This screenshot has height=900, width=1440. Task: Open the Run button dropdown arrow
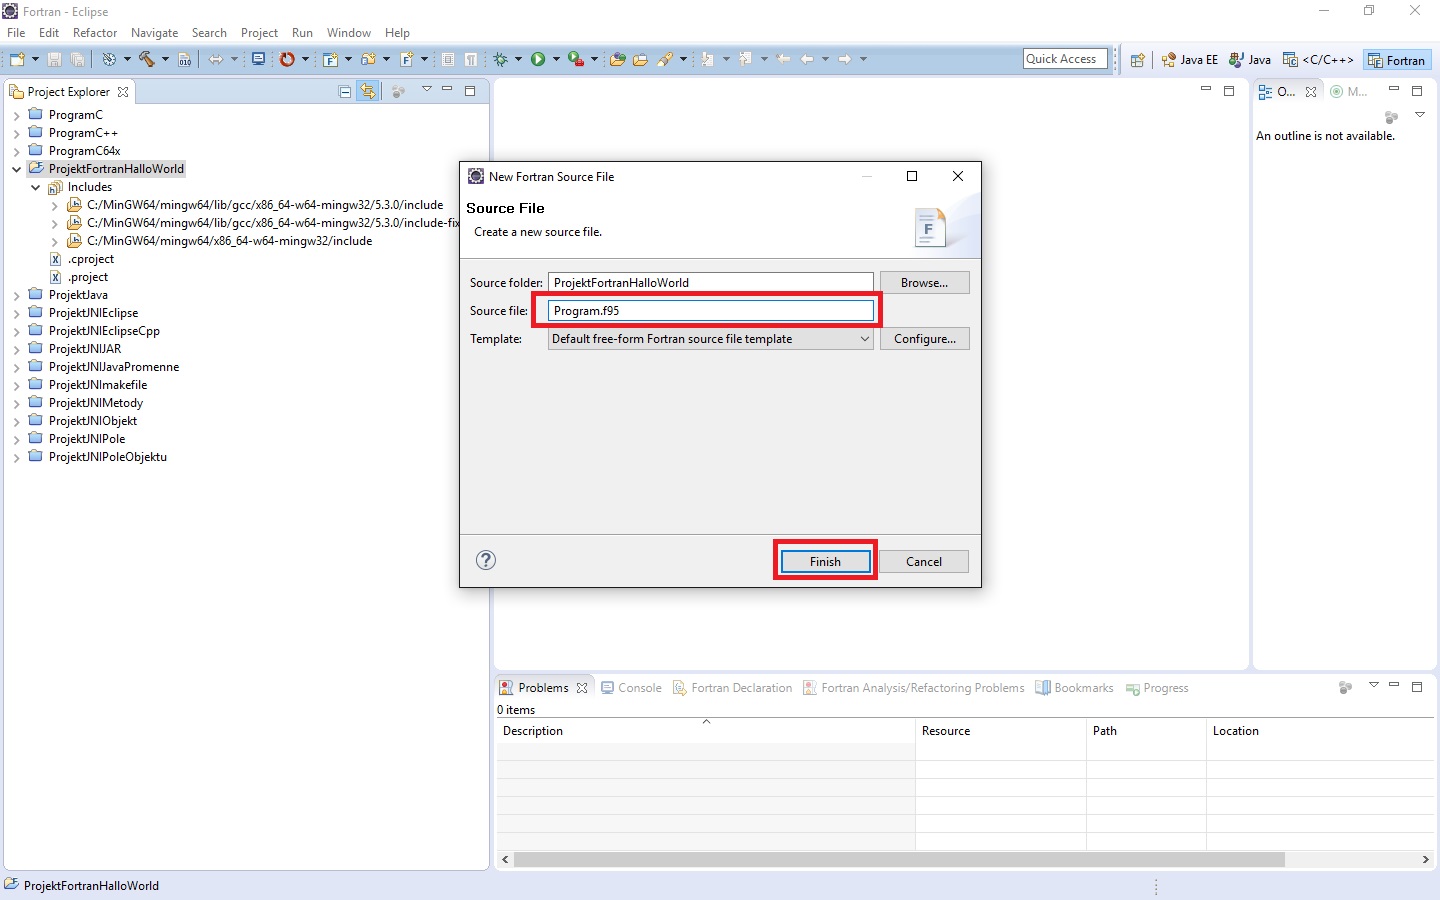(556, 60)
